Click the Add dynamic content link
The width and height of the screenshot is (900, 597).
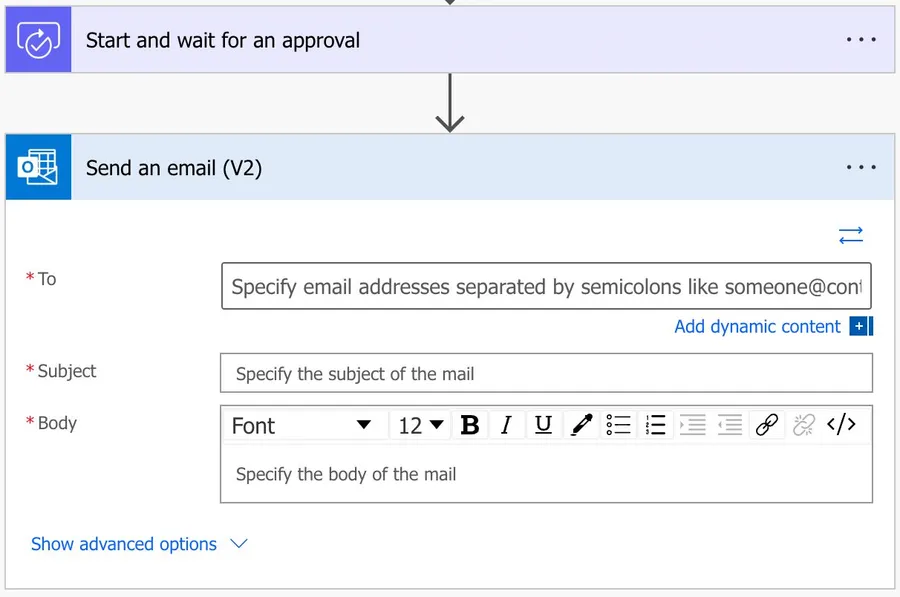pos(757,326)
